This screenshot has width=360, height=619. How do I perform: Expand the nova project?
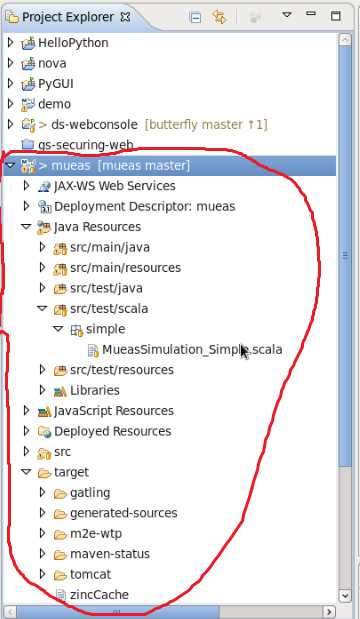click(x=11, y=63)
